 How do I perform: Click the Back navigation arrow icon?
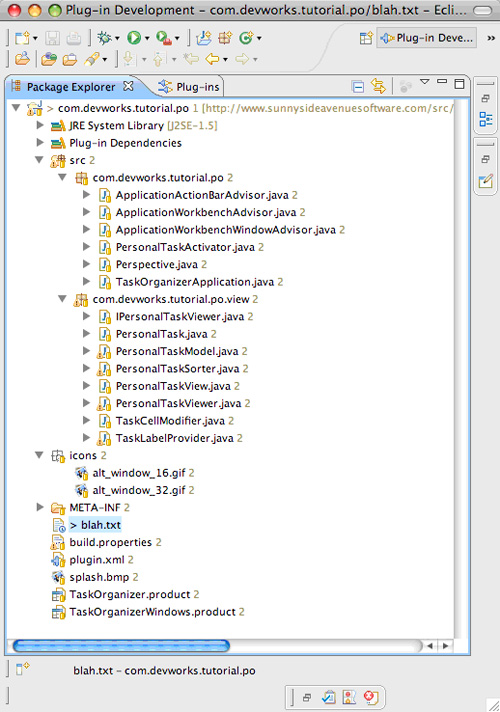(x=212, y=59)
